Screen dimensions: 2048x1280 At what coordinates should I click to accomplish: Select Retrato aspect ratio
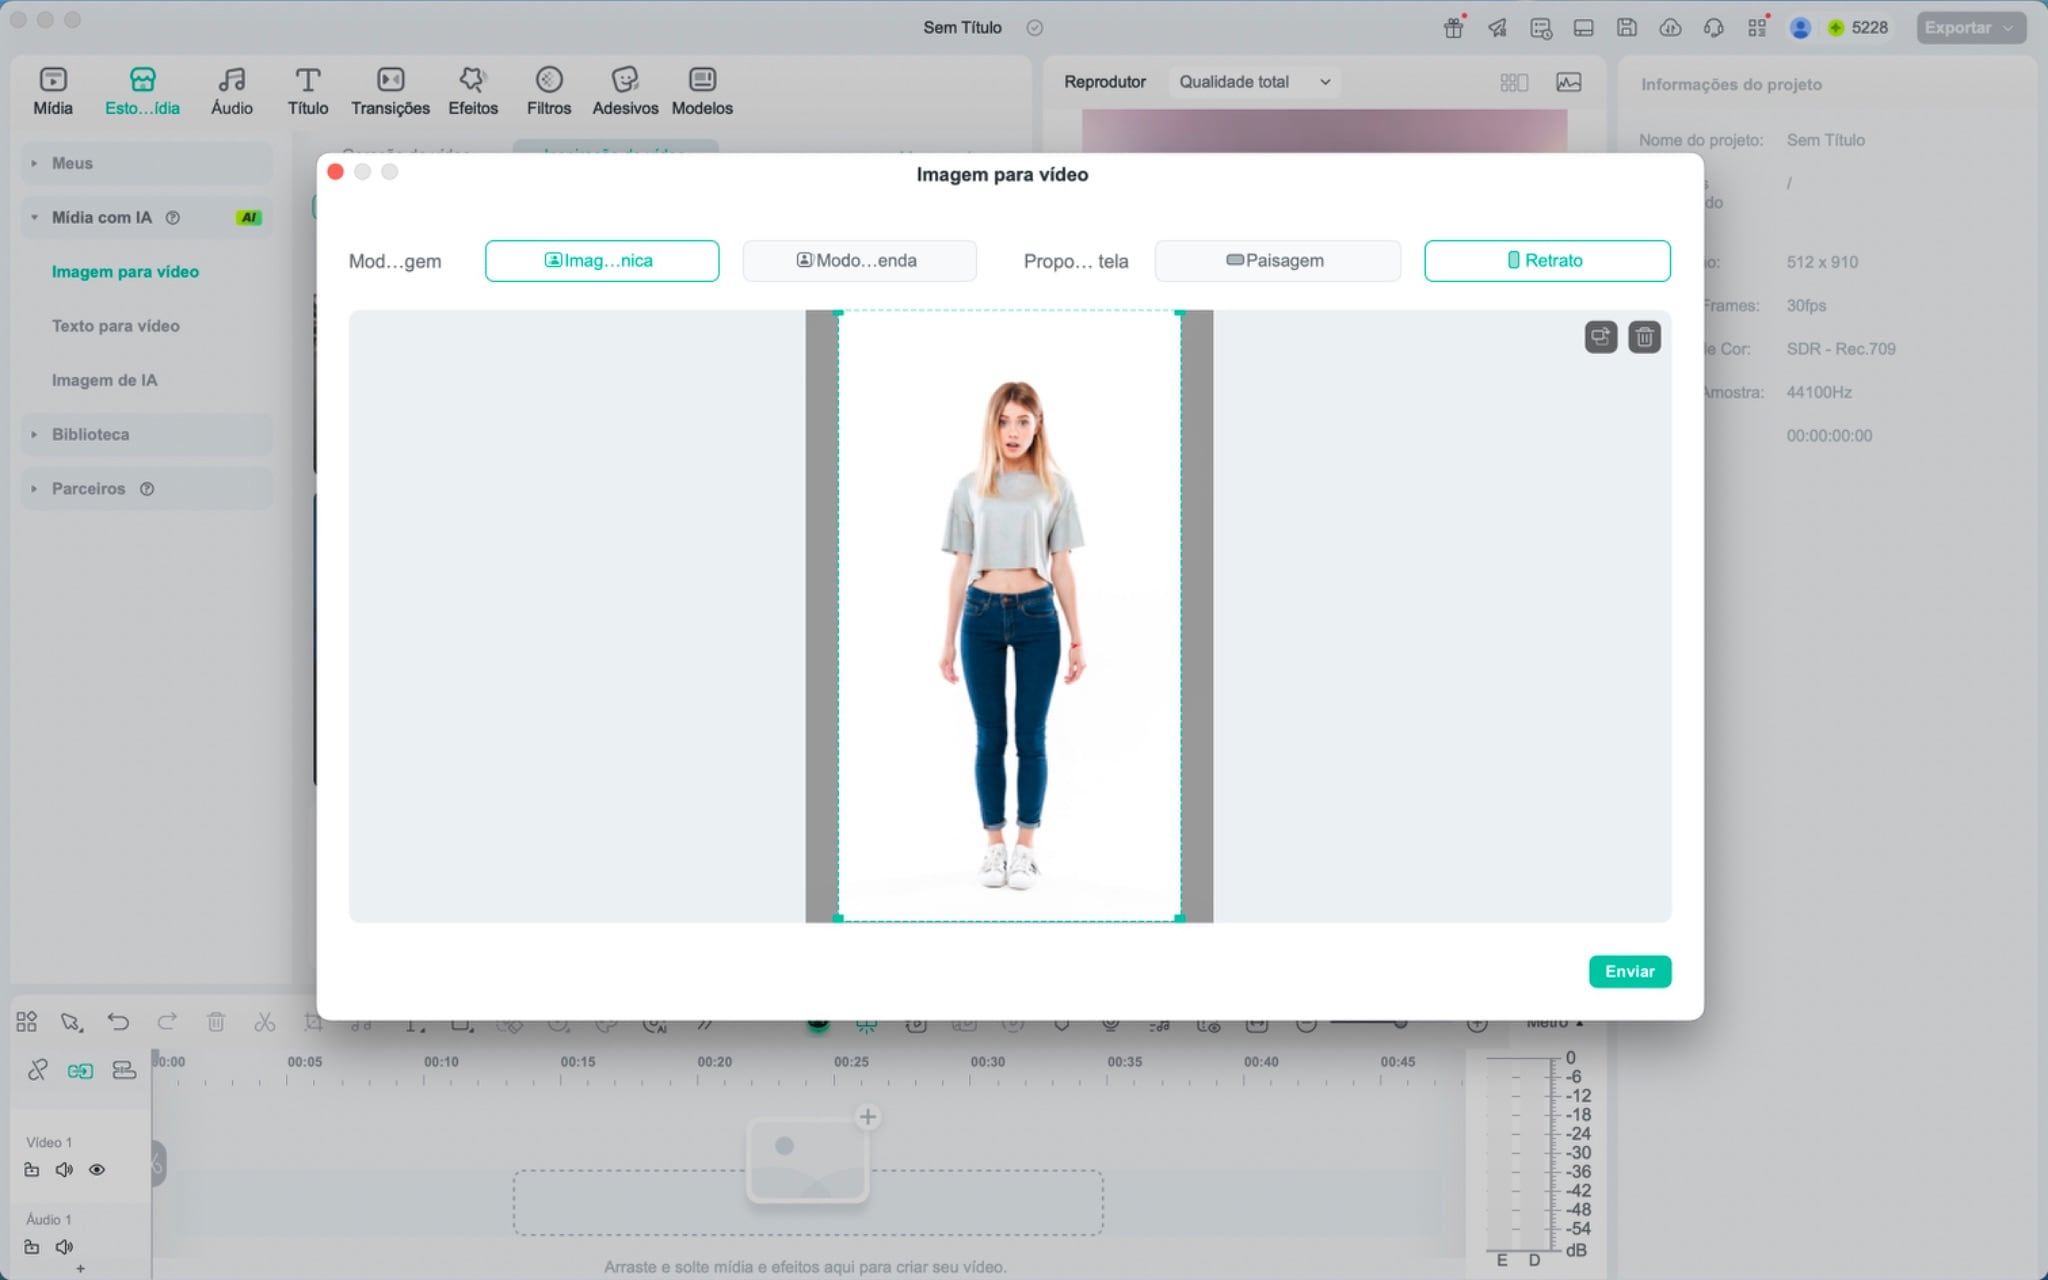[1547, 261]
